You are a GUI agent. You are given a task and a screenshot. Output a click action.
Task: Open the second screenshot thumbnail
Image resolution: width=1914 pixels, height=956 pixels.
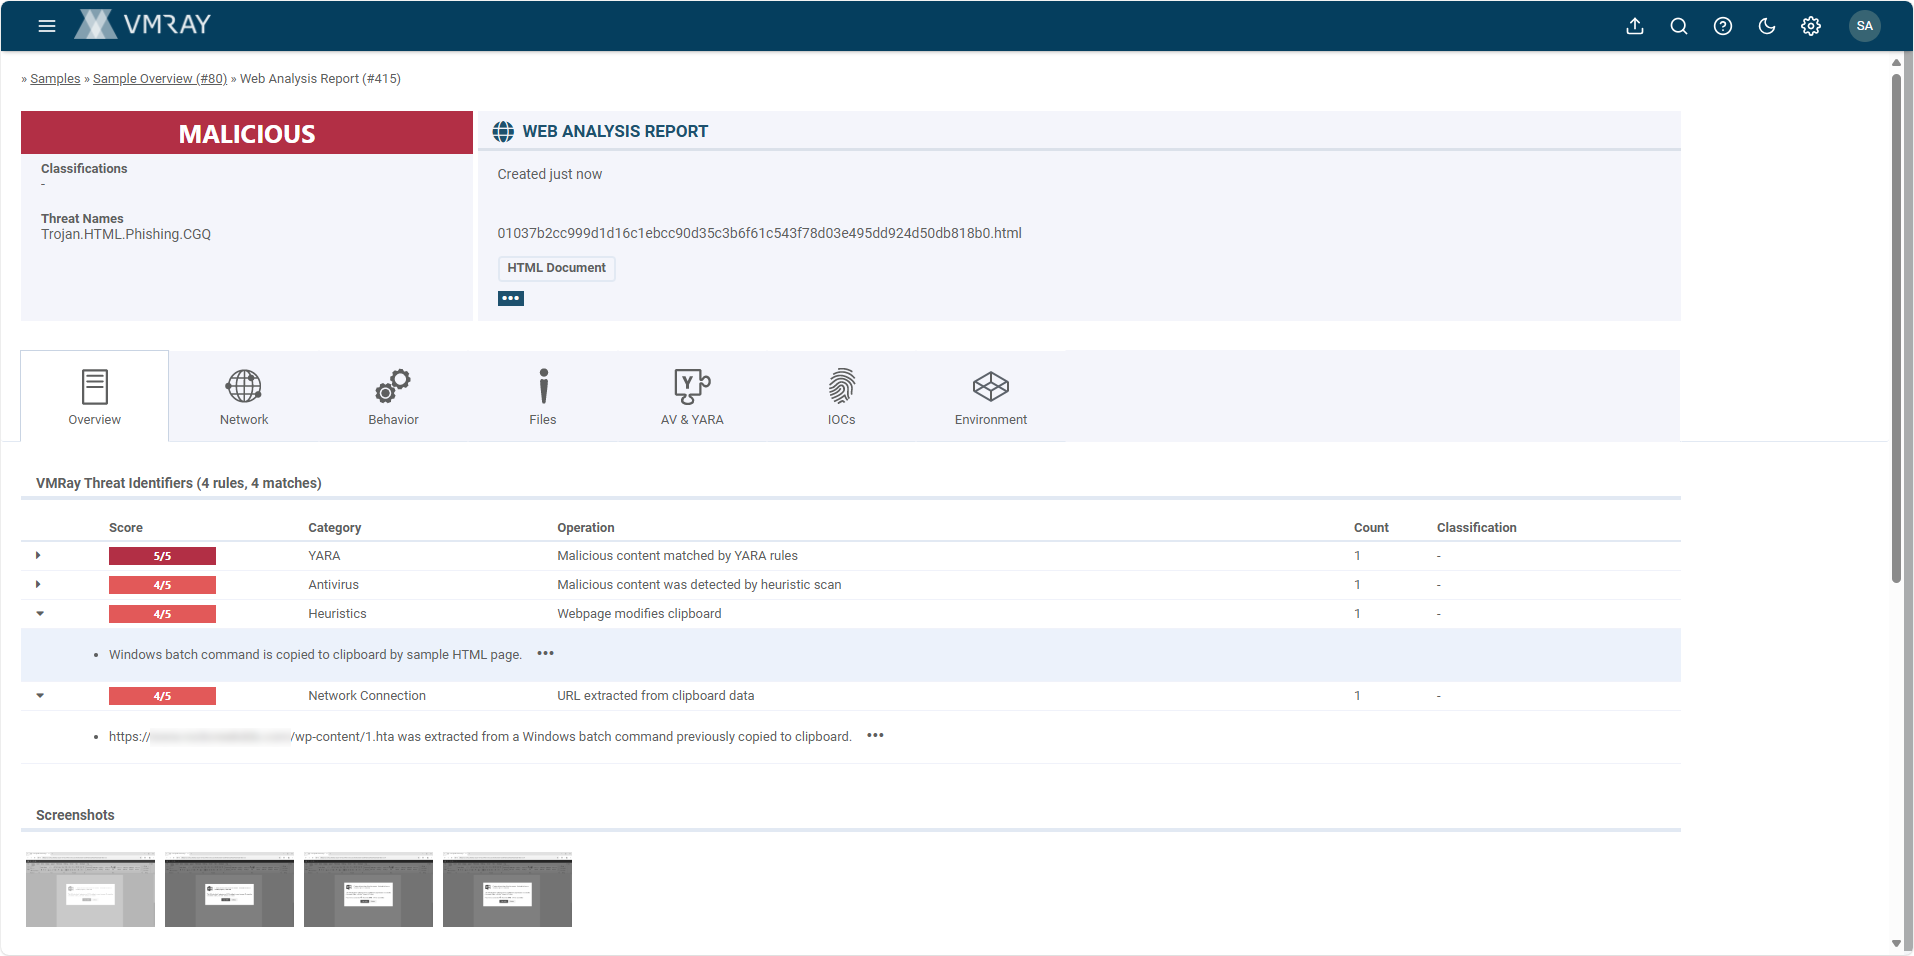pyautogui.click(x=229, y=889)
